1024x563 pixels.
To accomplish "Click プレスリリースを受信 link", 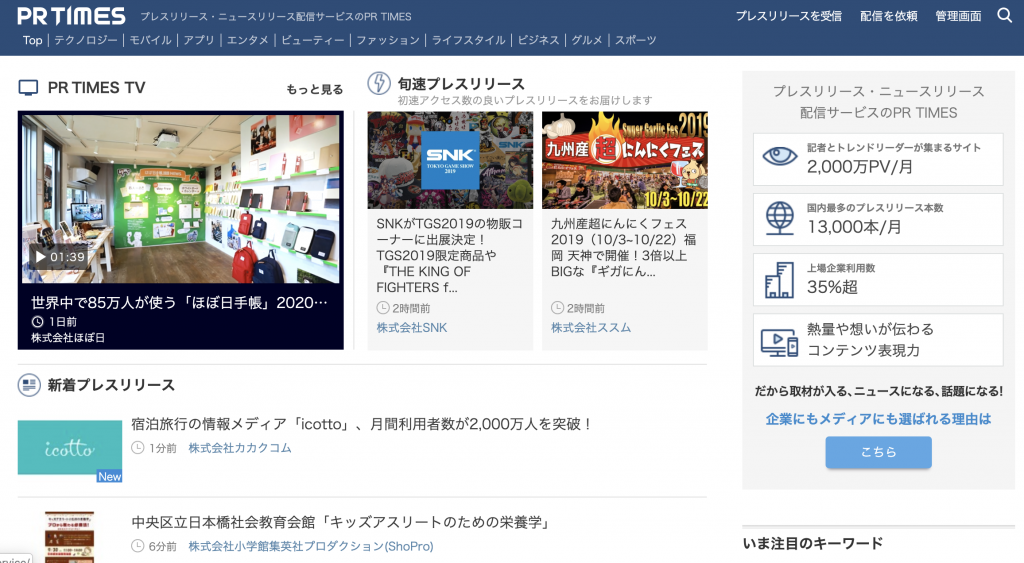I will (x=788, y=16).
